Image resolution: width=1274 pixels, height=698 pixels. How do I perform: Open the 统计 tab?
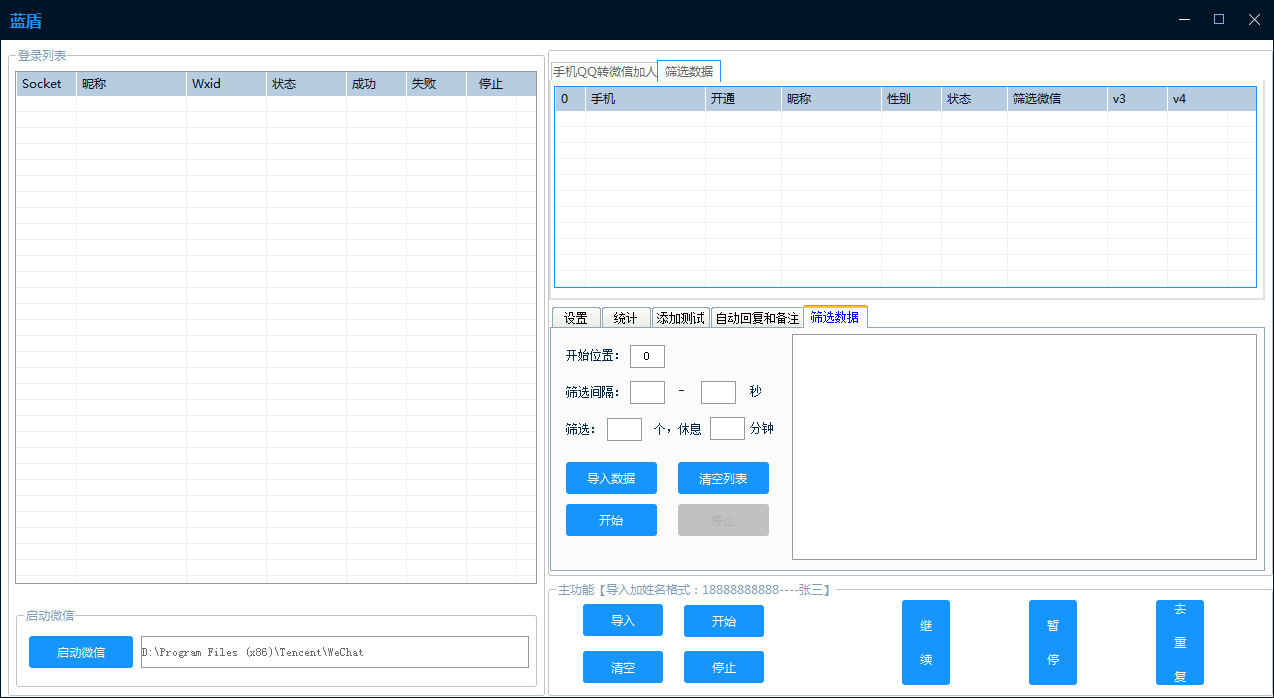tap(626, 318)
